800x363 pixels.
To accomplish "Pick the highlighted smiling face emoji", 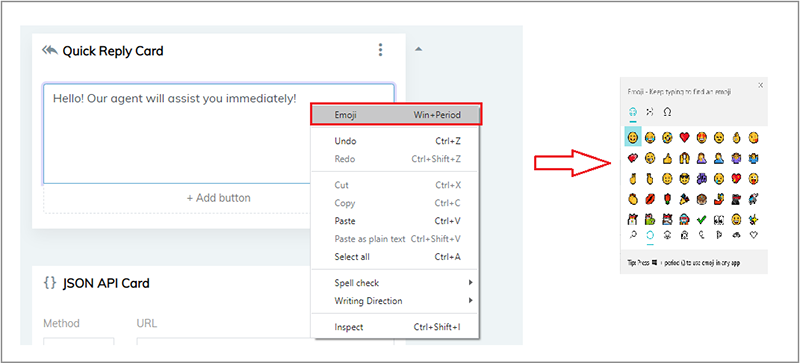I will click(633, 137).
